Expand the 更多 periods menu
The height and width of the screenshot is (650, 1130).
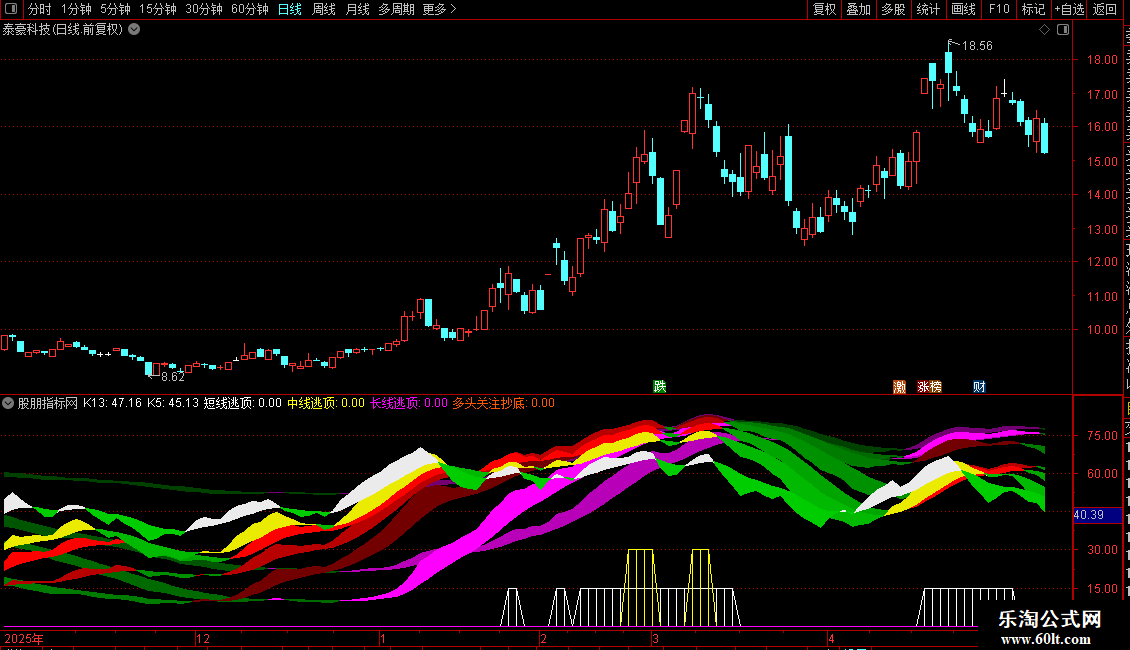pos(440,9)
